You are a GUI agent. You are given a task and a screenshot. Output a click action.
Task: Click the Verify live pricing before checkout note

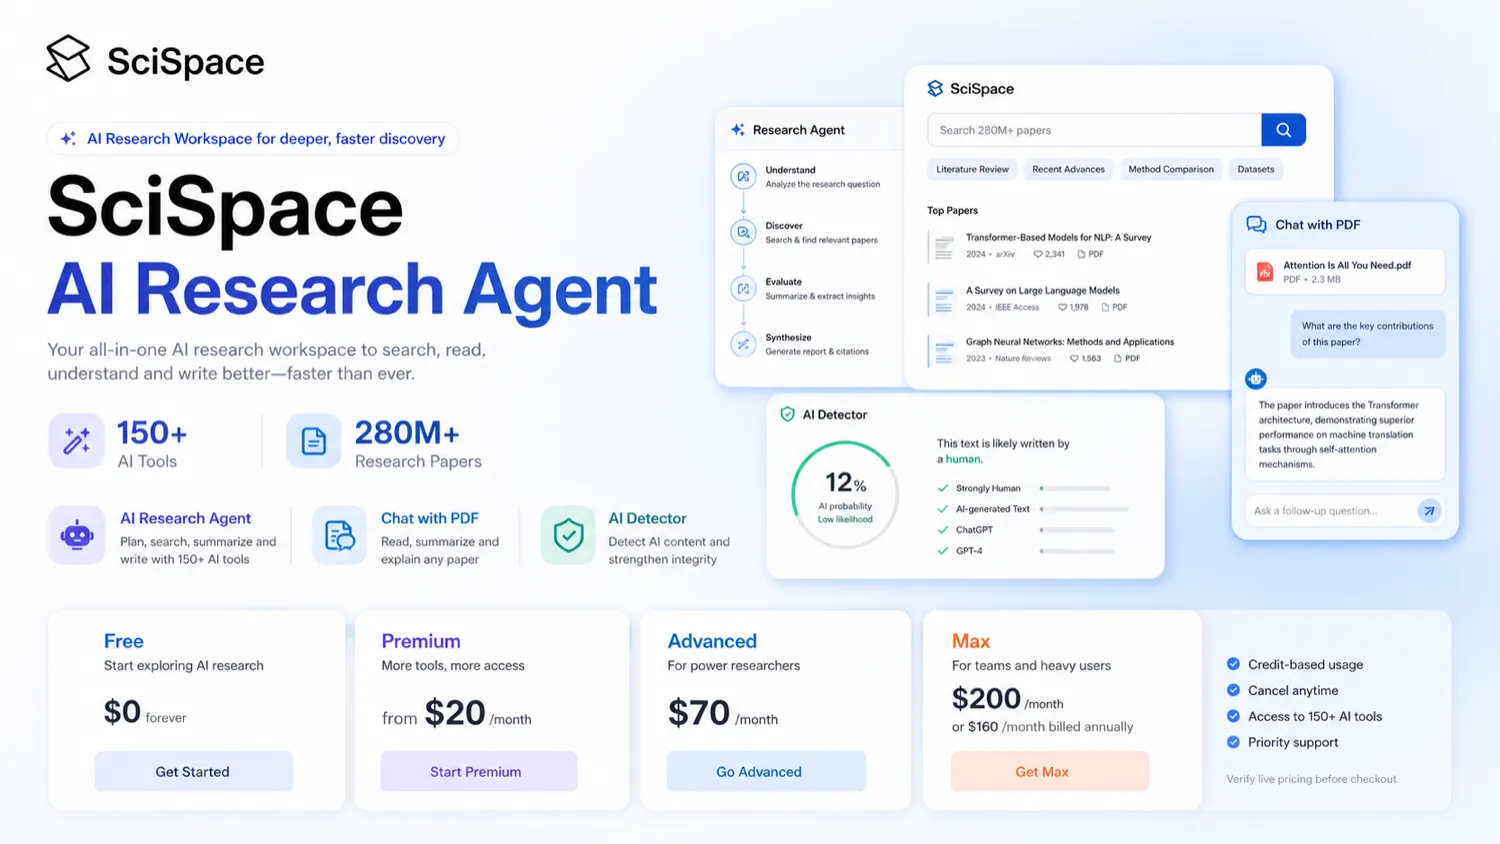1313,779
